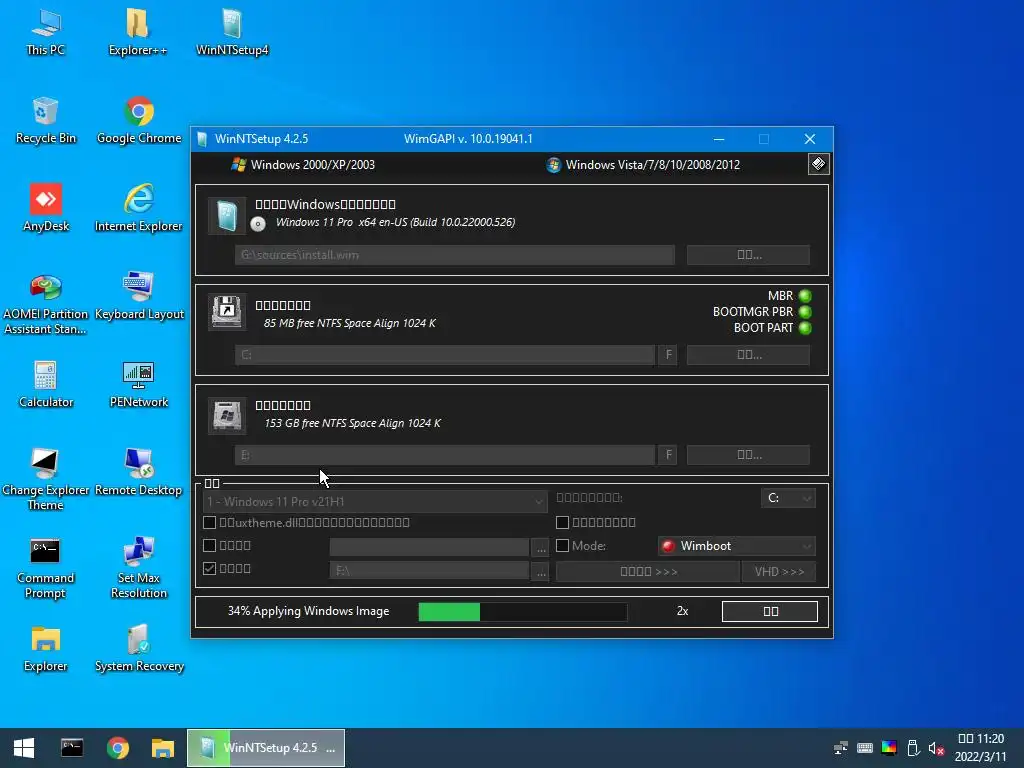The height and width of the screenshot is (768, 1024).
Task: Open the VHD >>> button
Action: (778, 571)
